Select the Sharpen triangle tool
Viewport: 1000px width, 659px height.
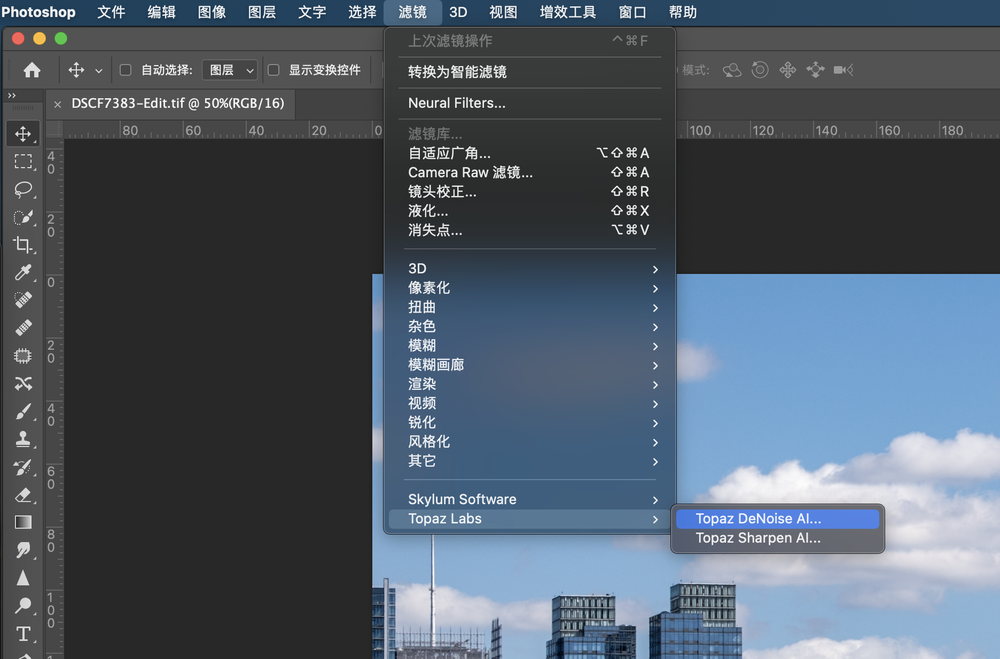tap(23, 578)
